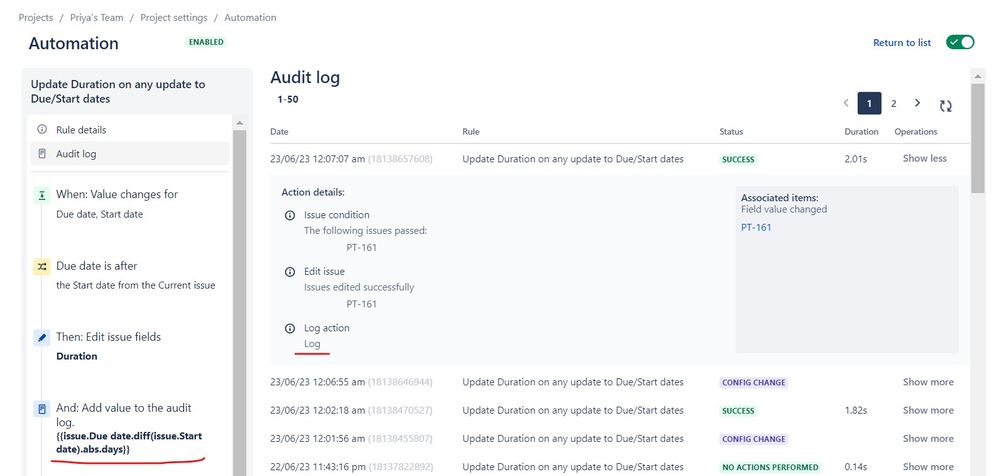
Task: Click the green trigger icon
Action: (x=42, y=195)
